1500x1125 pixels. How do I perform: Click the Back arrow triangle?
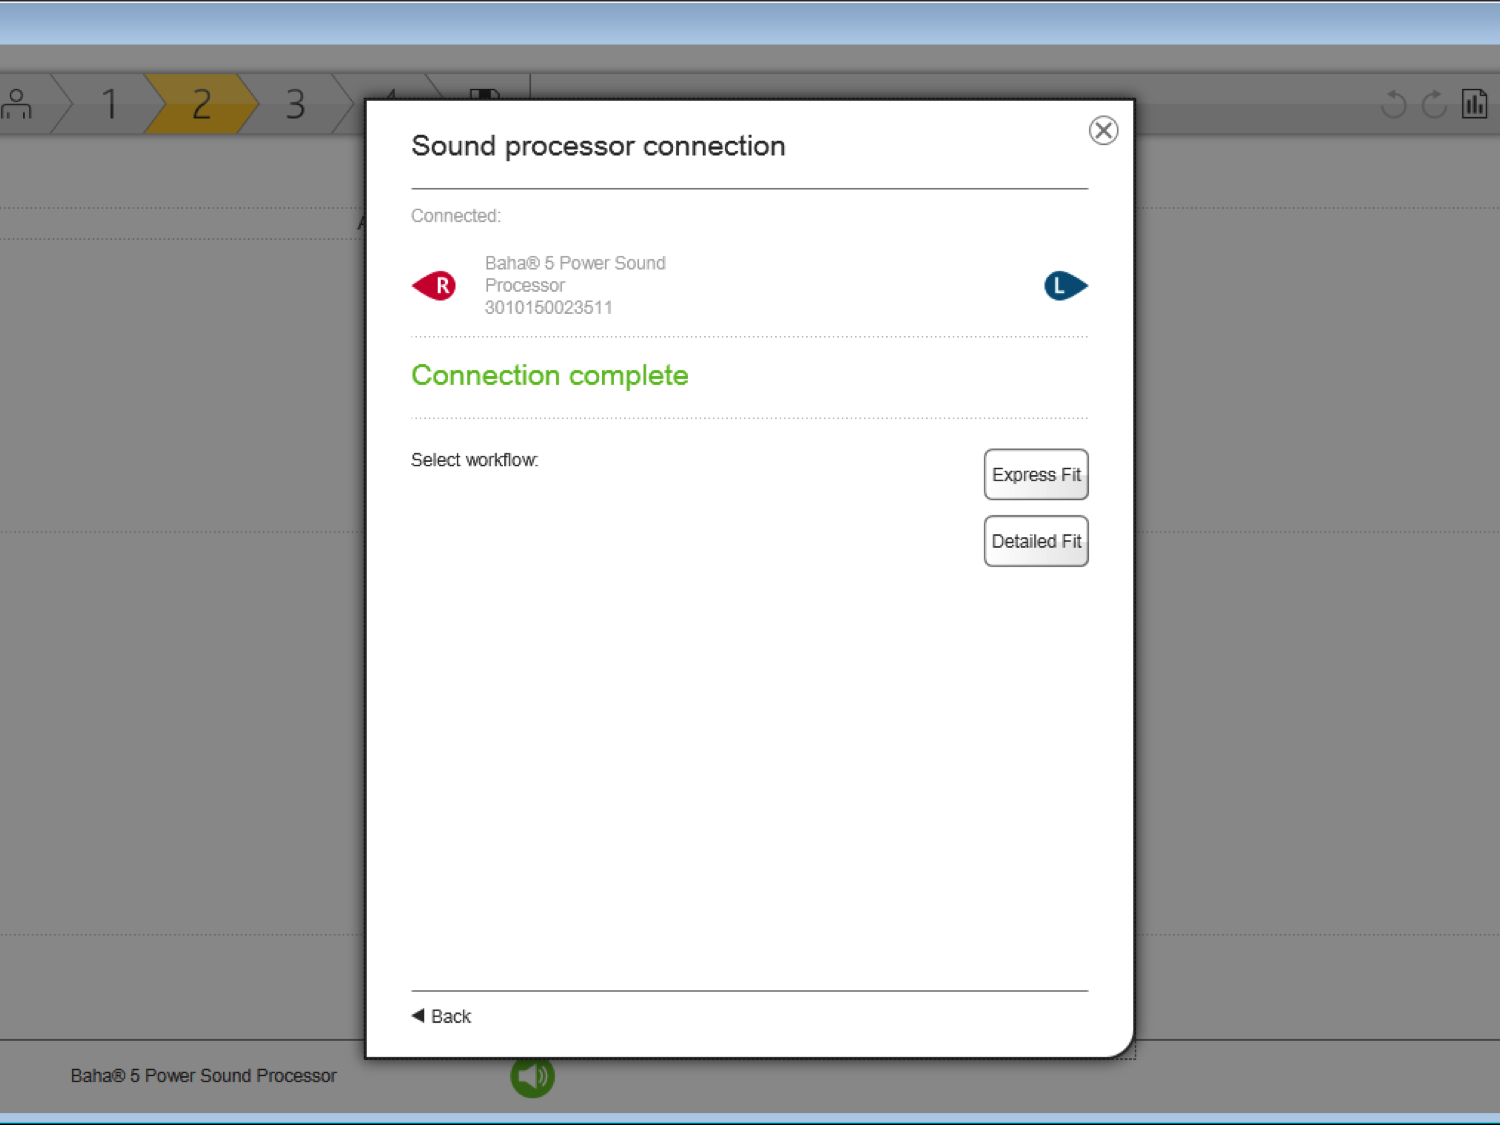pos(418,1015)
